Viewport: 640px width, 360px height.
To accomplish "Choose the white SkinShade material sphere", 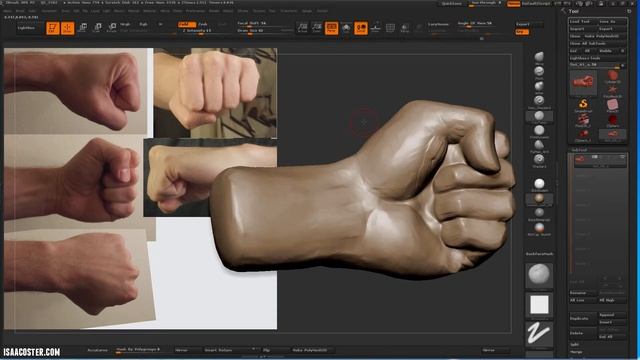I will pos(539,184).
